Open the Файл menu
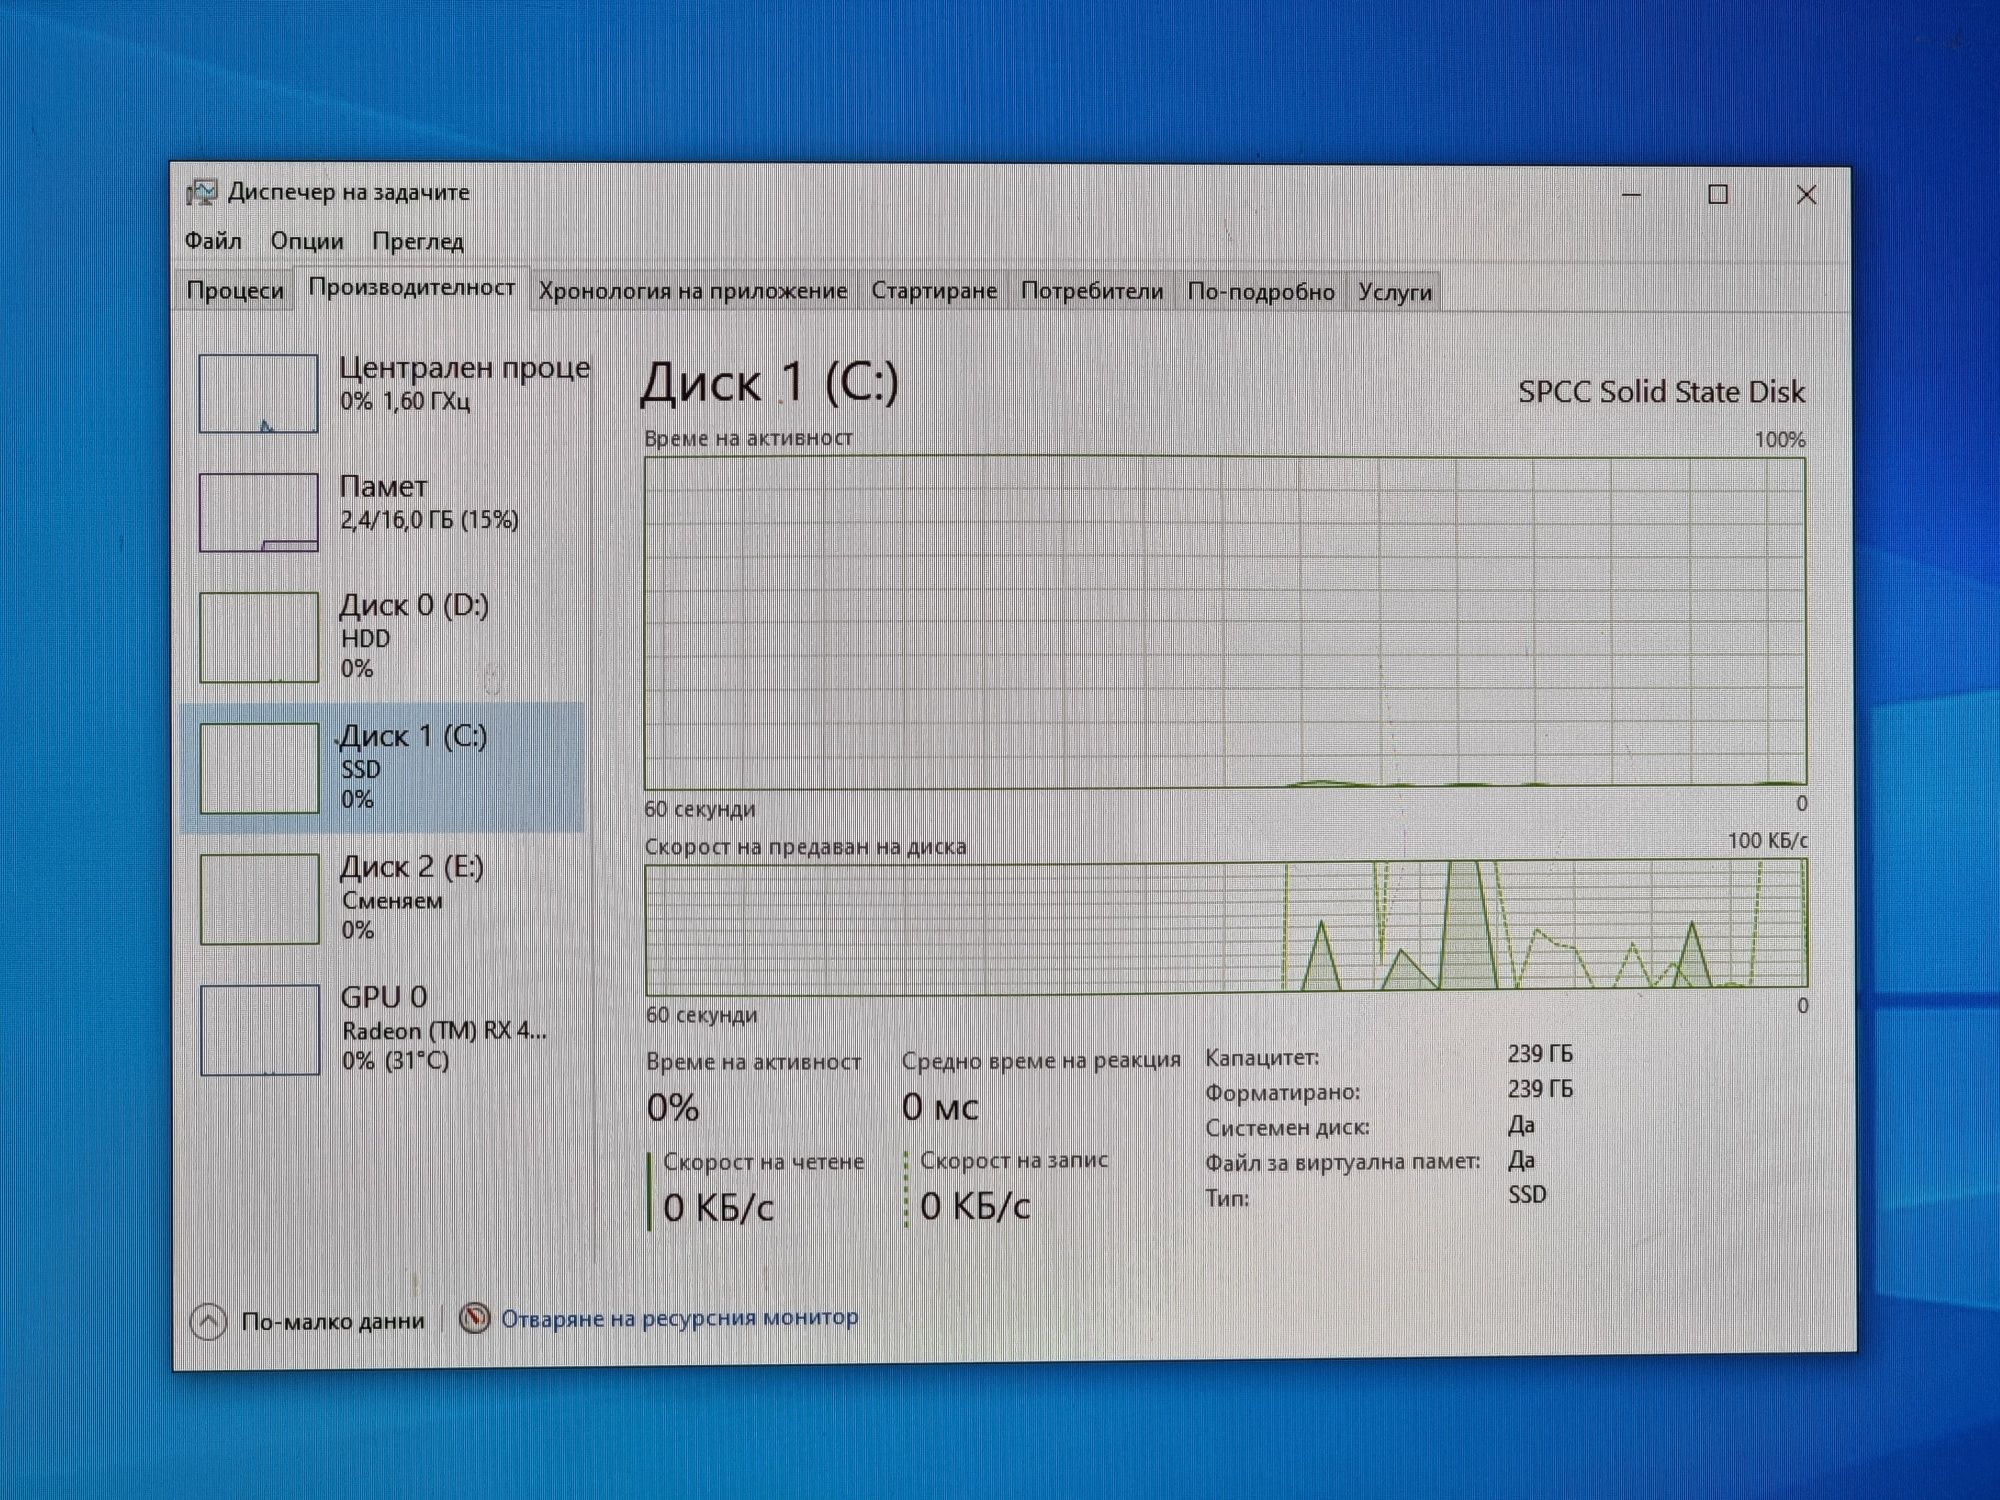The width and height of the screenshot is (2000, 1500). 213,241
